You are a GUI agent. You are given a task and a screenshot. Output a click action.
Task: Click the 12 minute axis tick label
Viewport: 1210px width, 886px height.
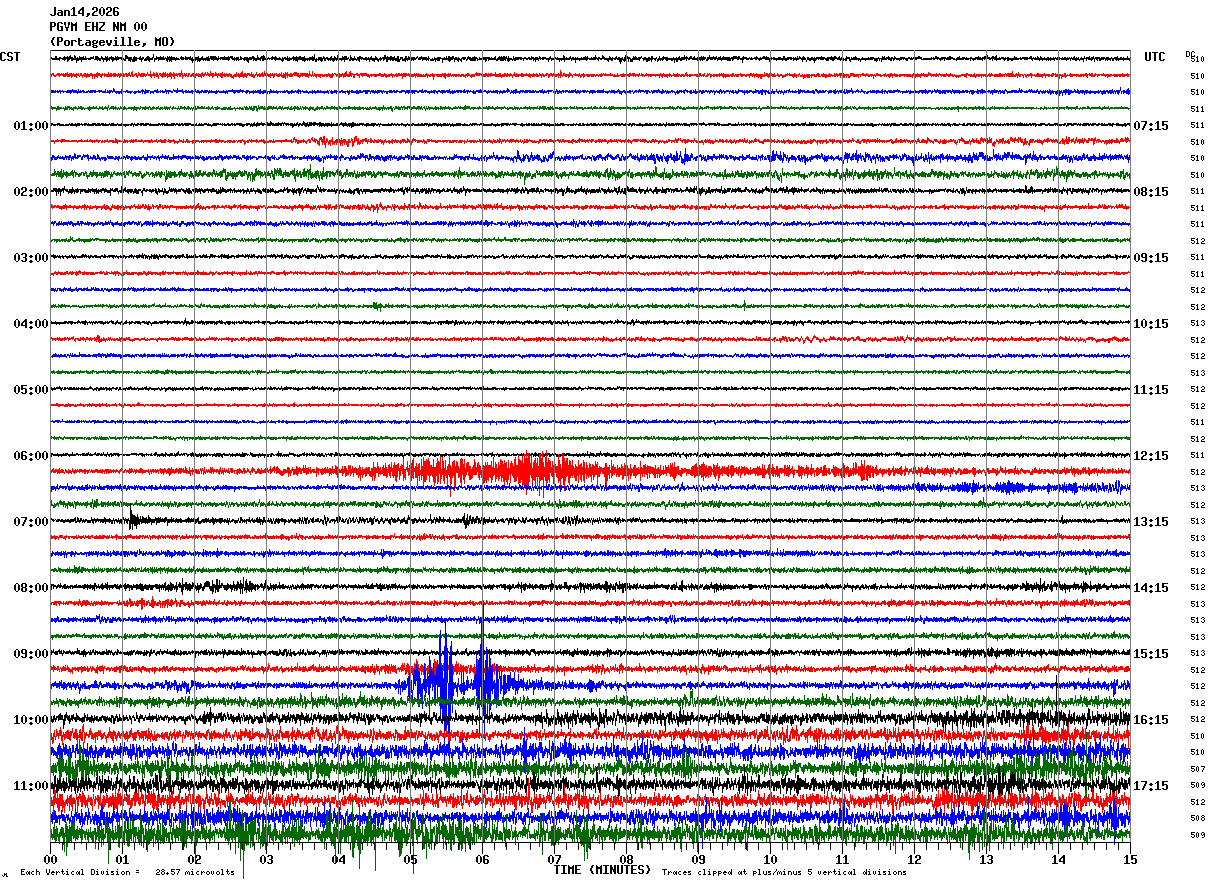[915, 860]
